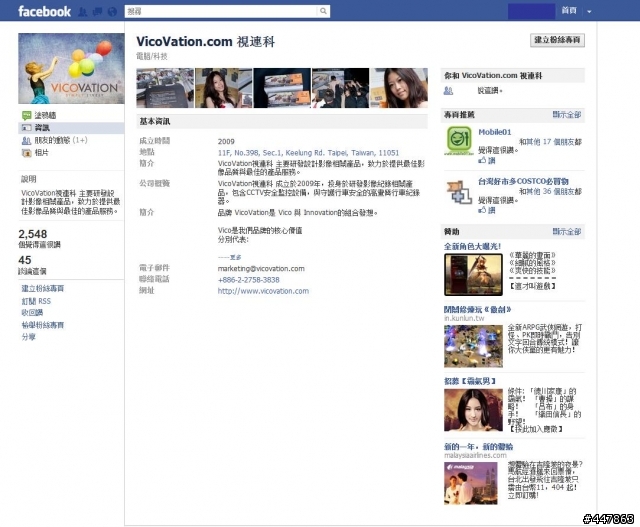Click phone number +886-2-2758-3838

(x=249, y=280)
